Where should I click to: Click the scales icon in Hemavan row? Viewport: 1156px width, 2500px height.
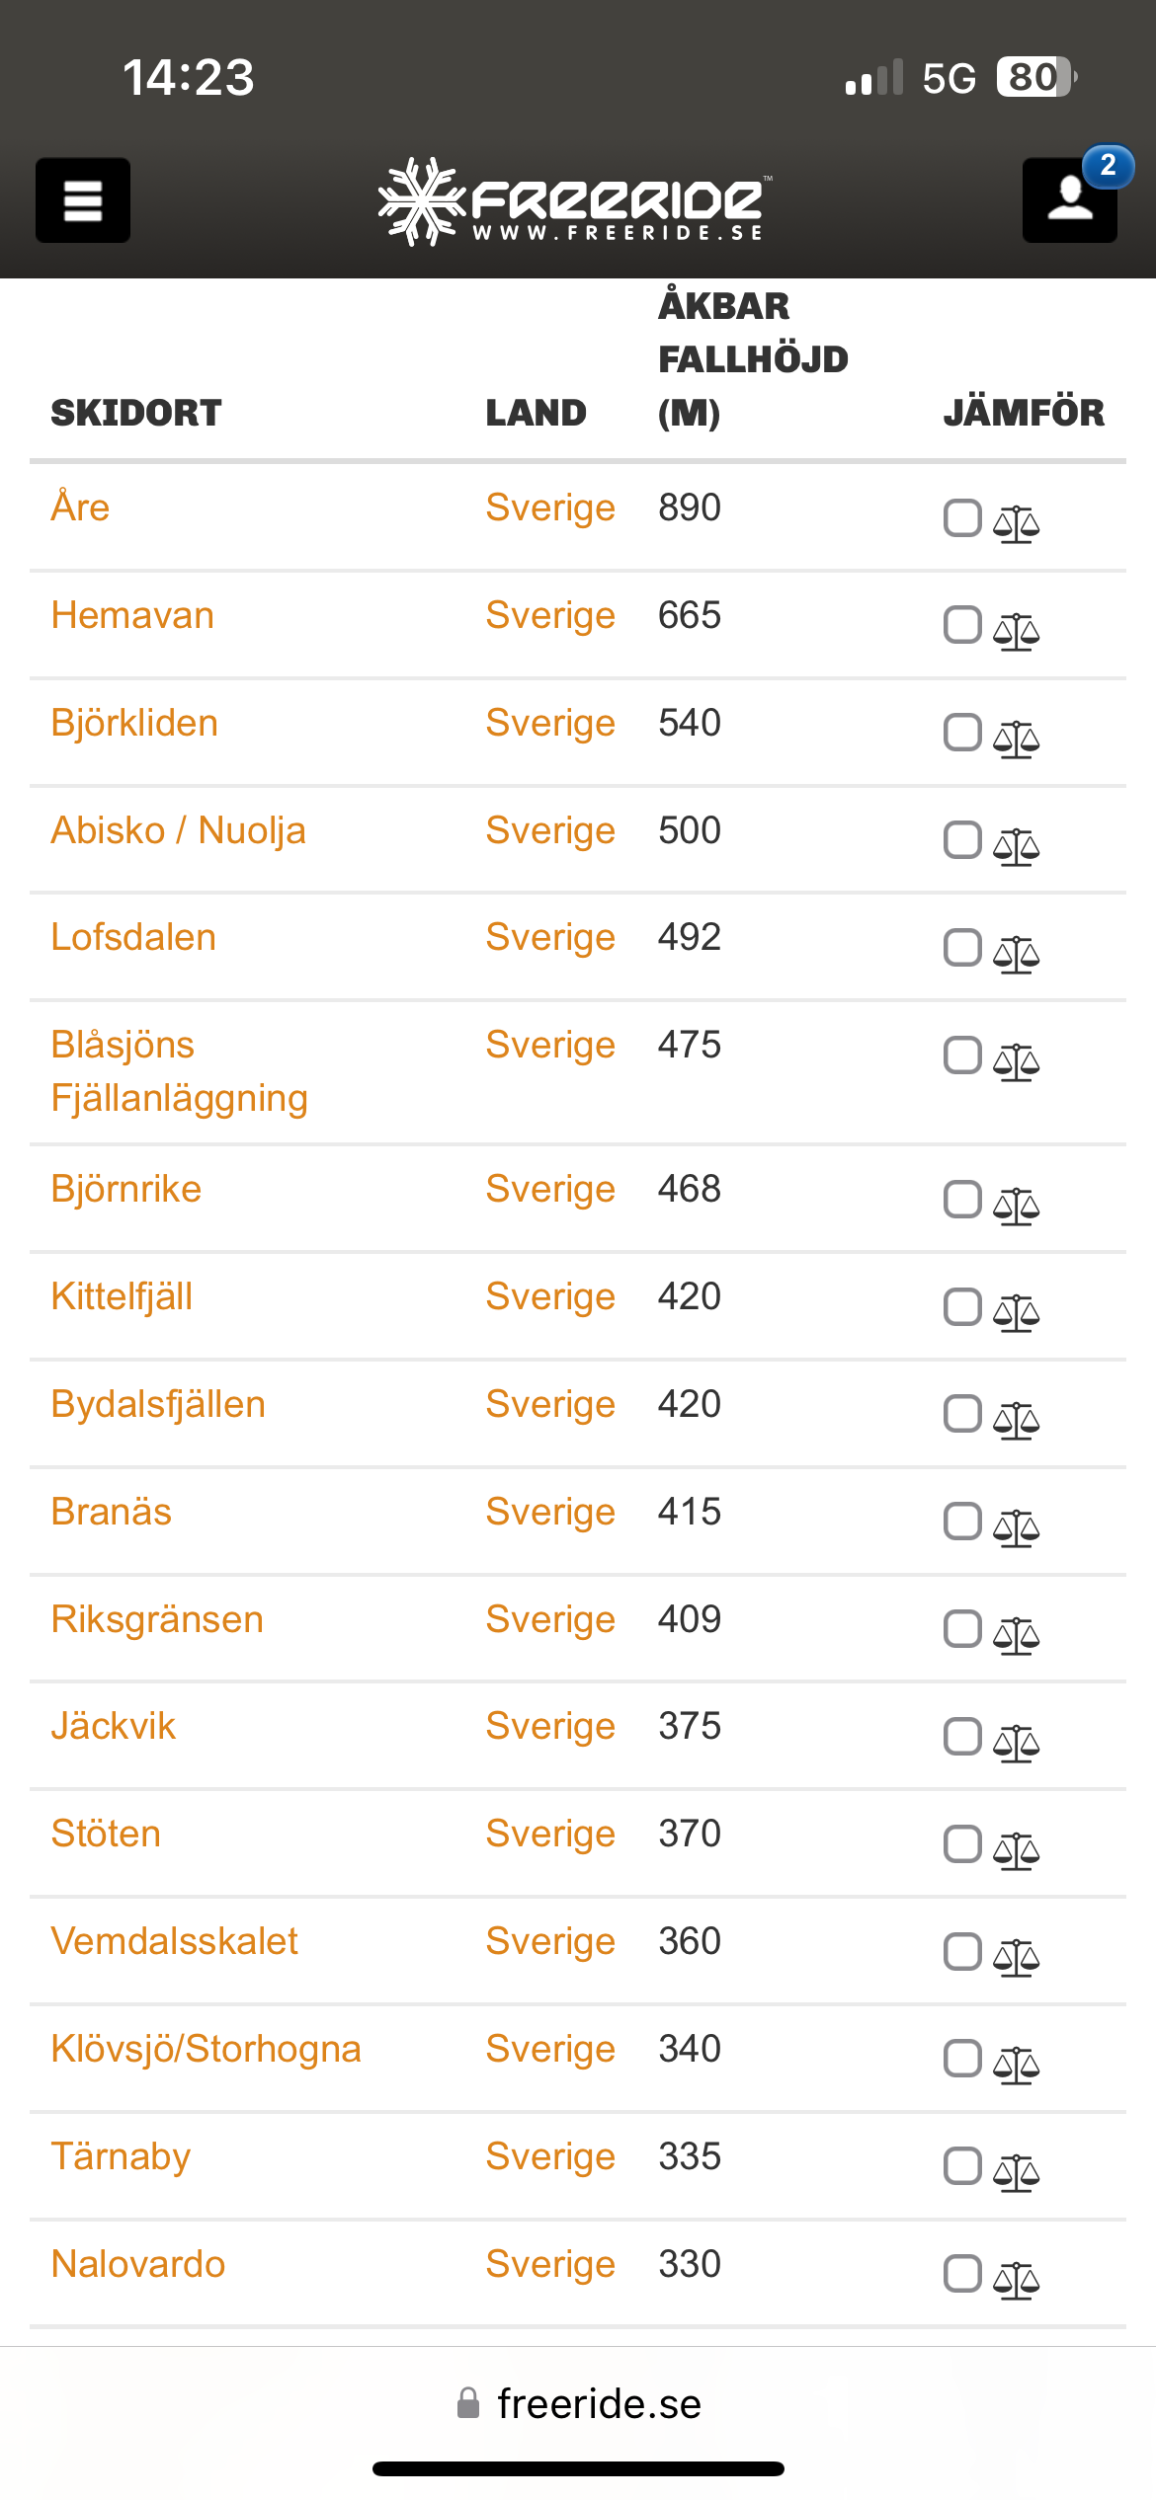[x=1016, y=631]
